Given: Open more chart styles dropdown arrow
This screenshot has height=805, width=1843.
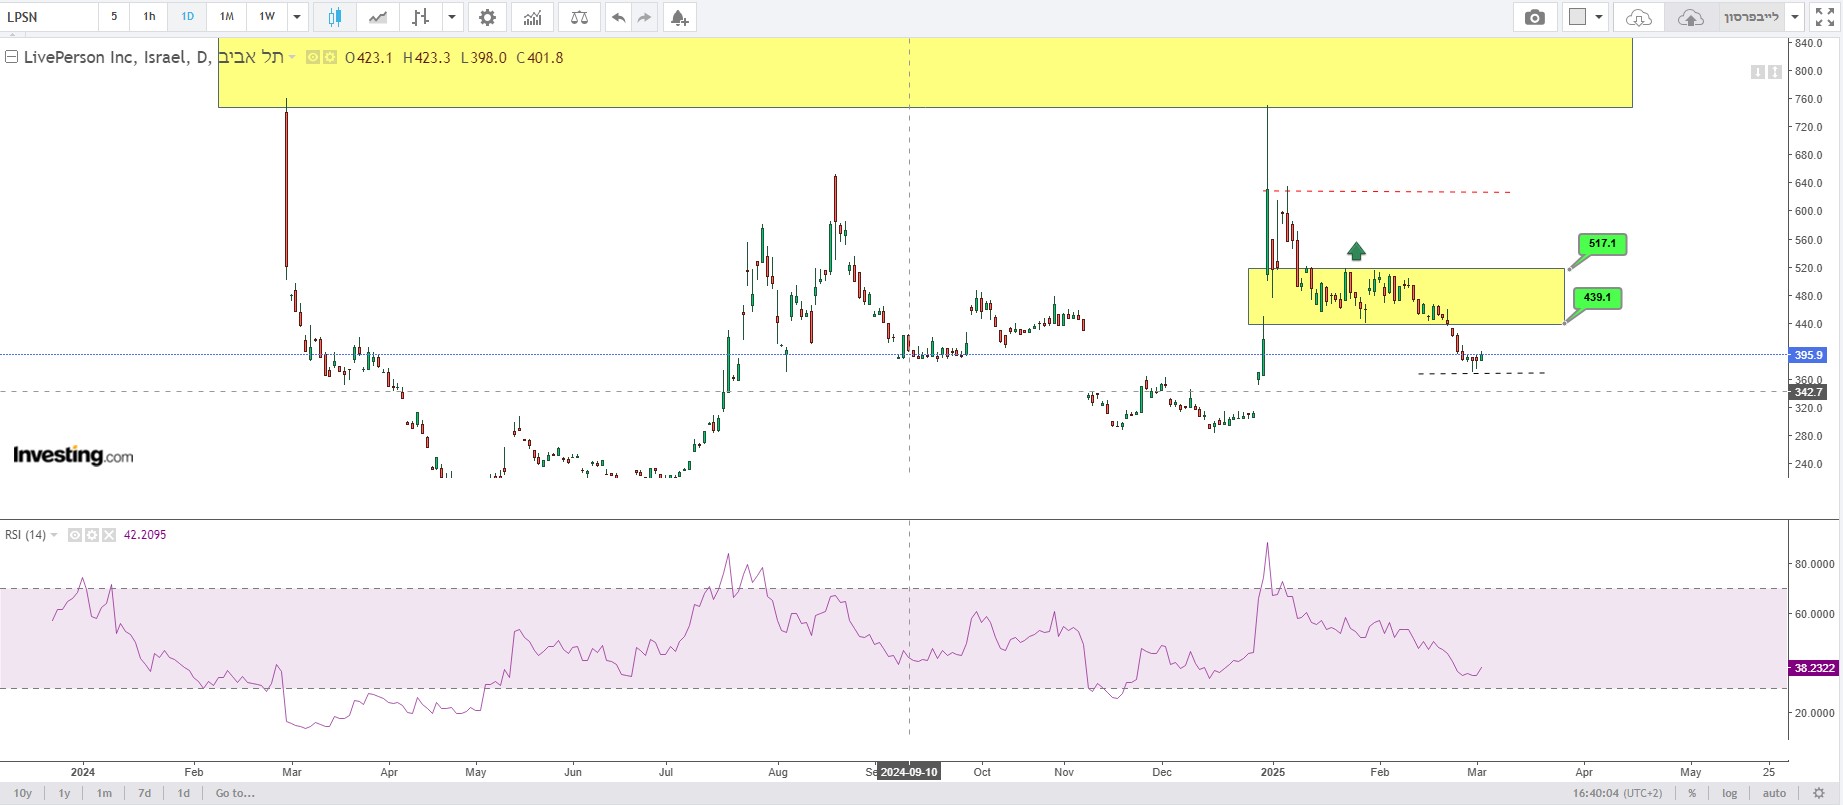Looking at the screenshot, I should coord(452,17).
